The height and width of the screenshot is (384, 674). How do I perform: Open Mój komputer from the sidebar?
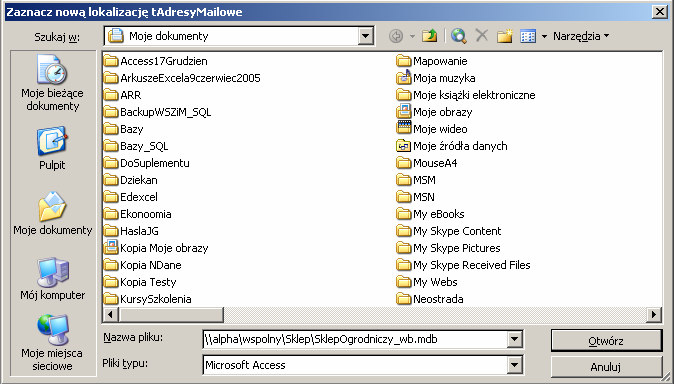[52, 279]
